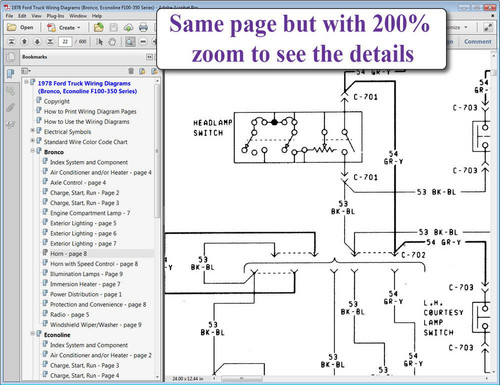Click the Read Mode expand icon
Screen dimensions: 500x385
pyautogui.click(x=488, y=27)
